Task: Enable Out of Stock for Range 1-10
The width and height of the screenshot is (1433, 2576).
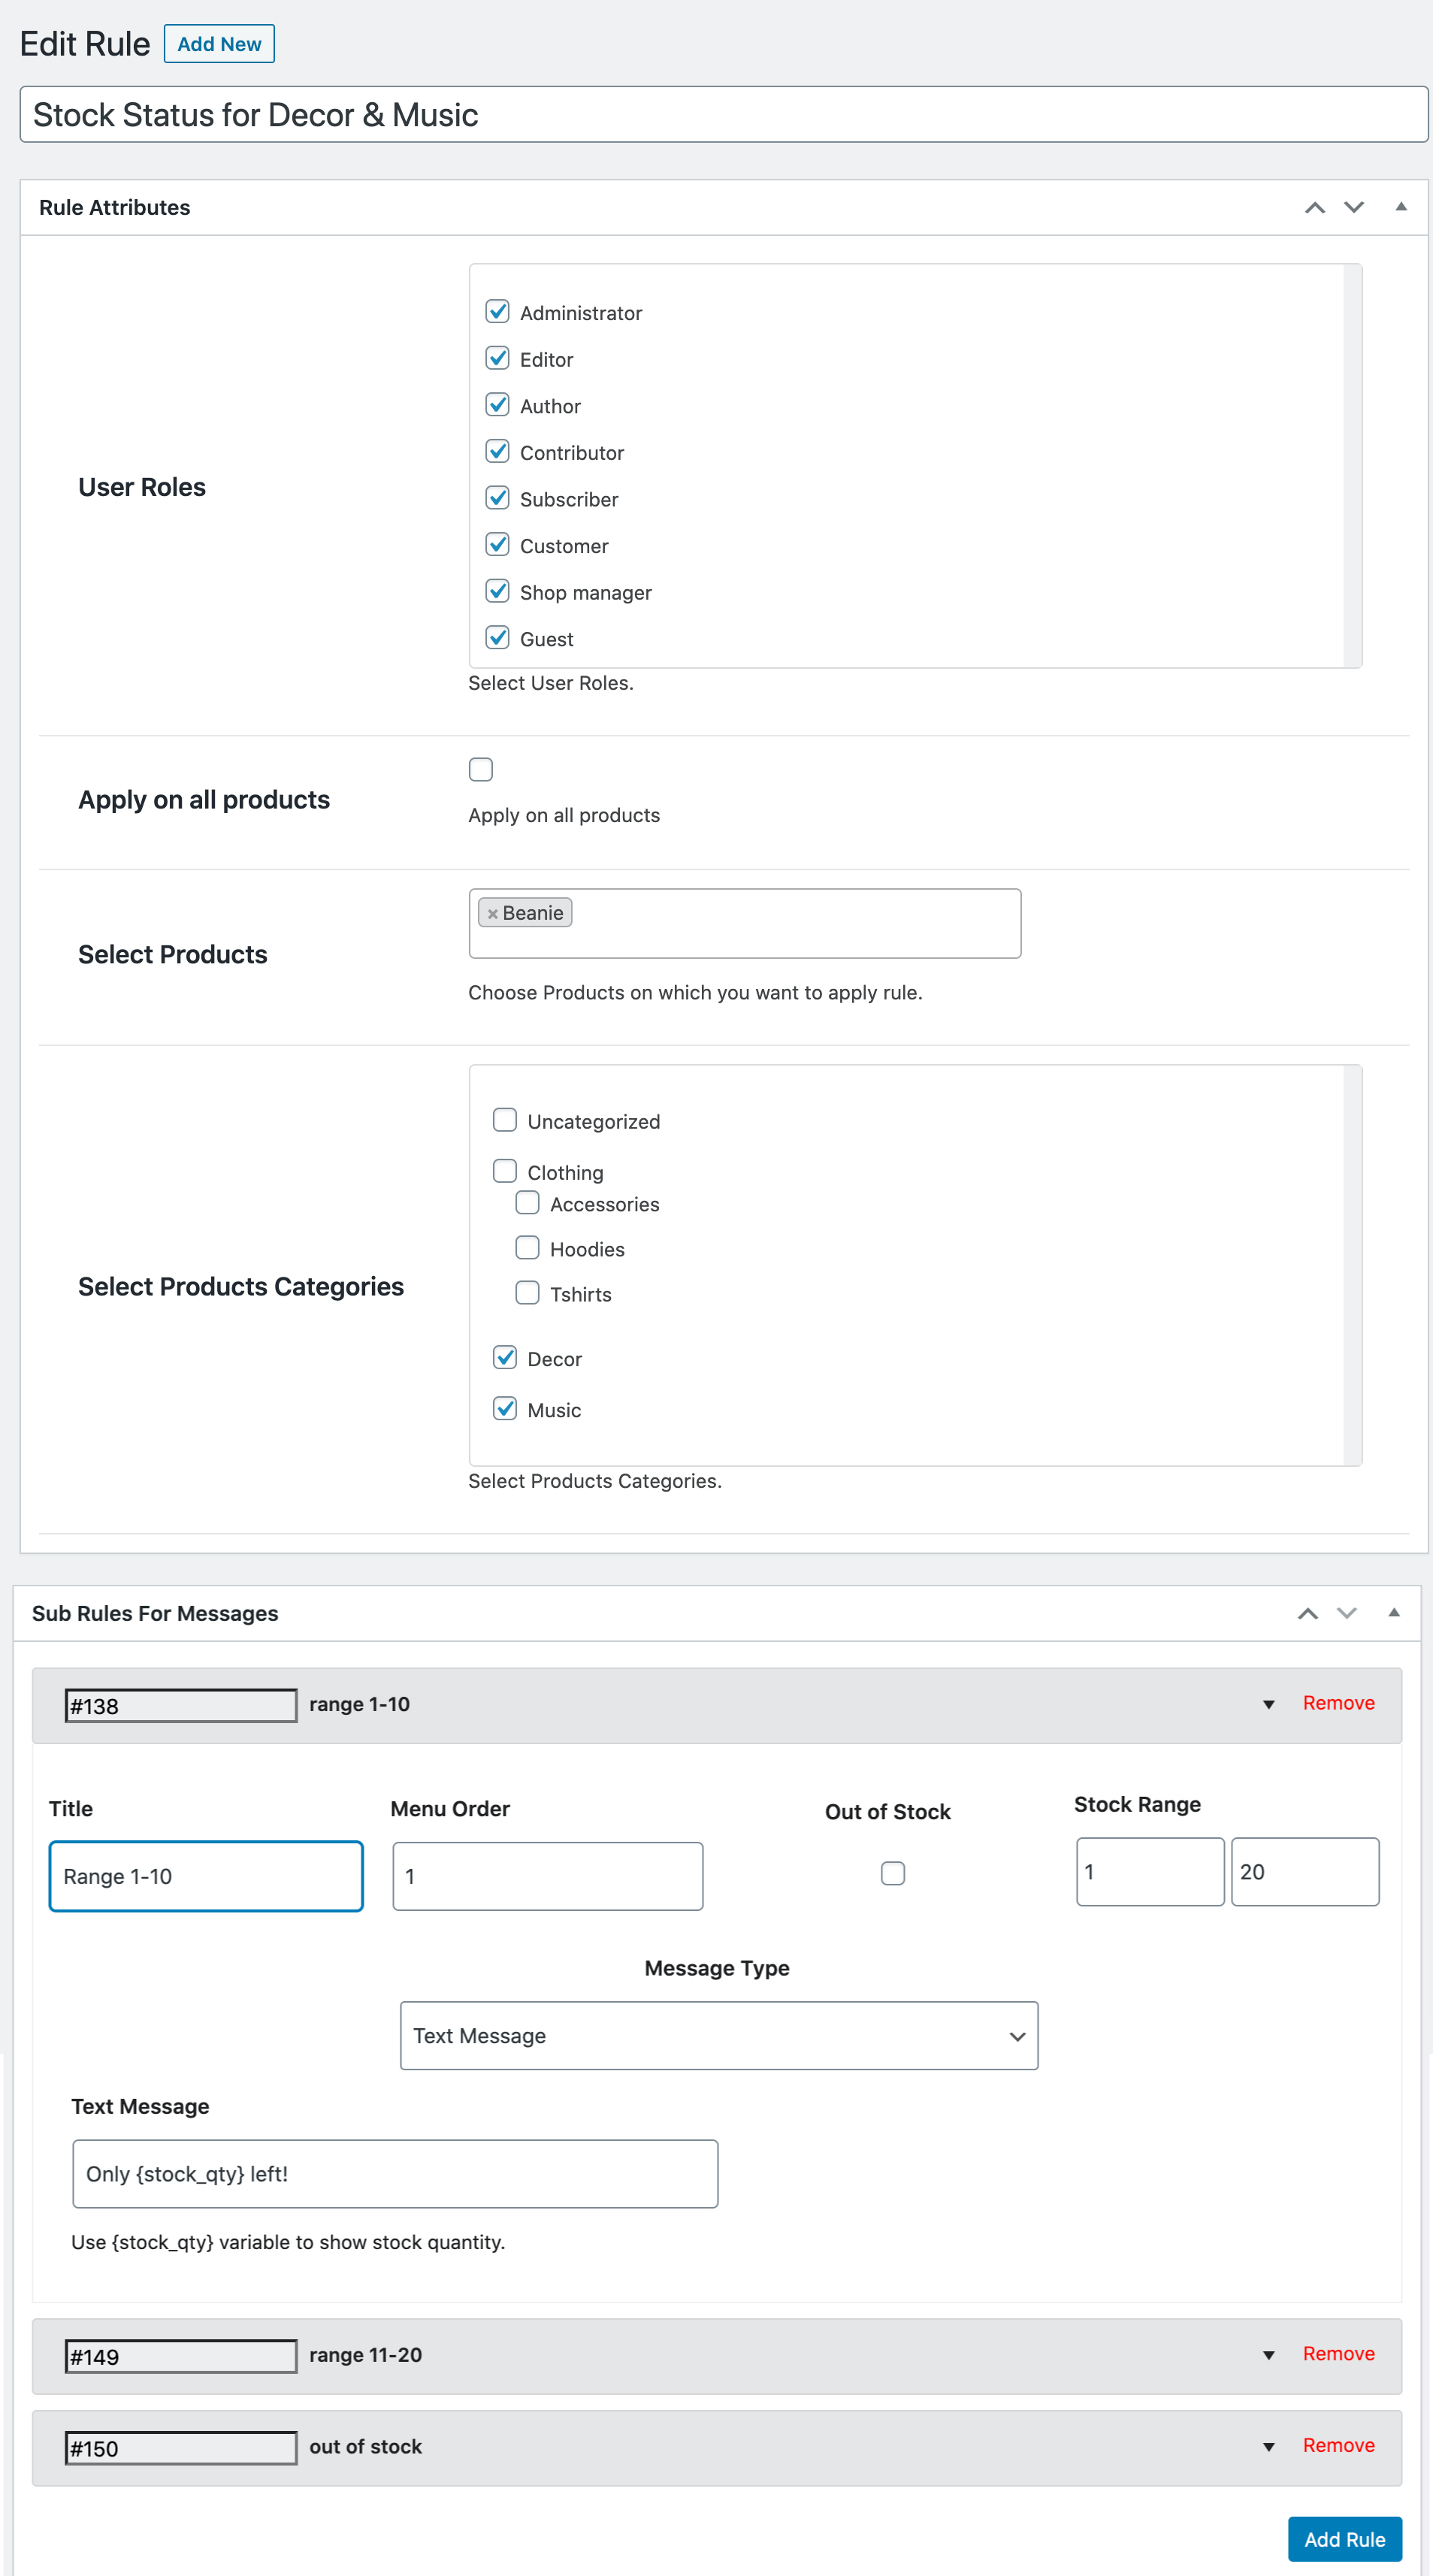Action: 893,1873
